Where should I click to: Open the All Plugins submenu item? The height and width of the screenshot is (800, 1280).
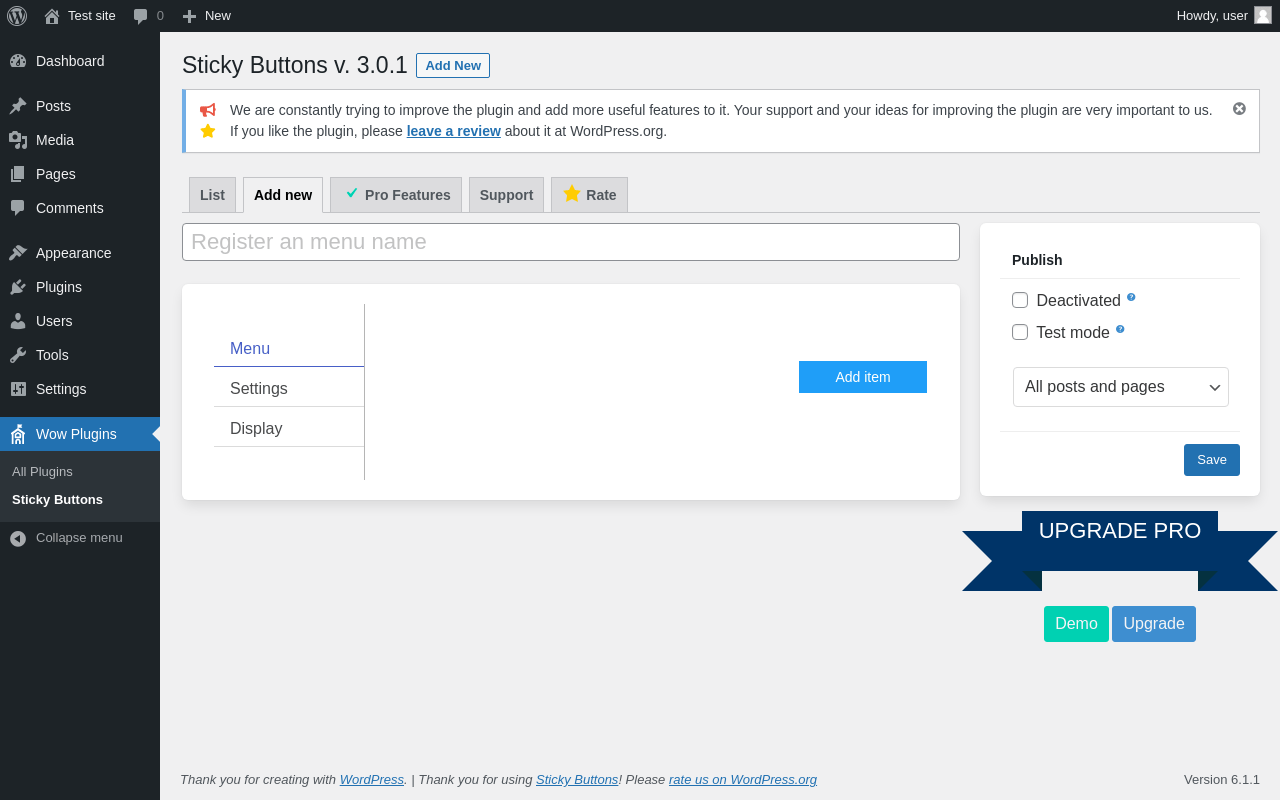(x=42, y=472)
